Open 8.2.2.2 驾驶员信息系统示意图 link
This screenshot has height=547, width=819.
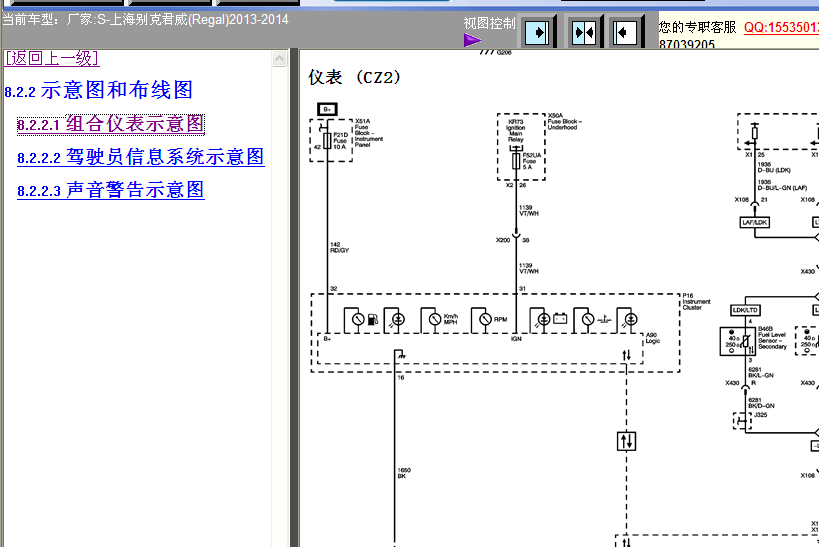(x=140, y=157)
